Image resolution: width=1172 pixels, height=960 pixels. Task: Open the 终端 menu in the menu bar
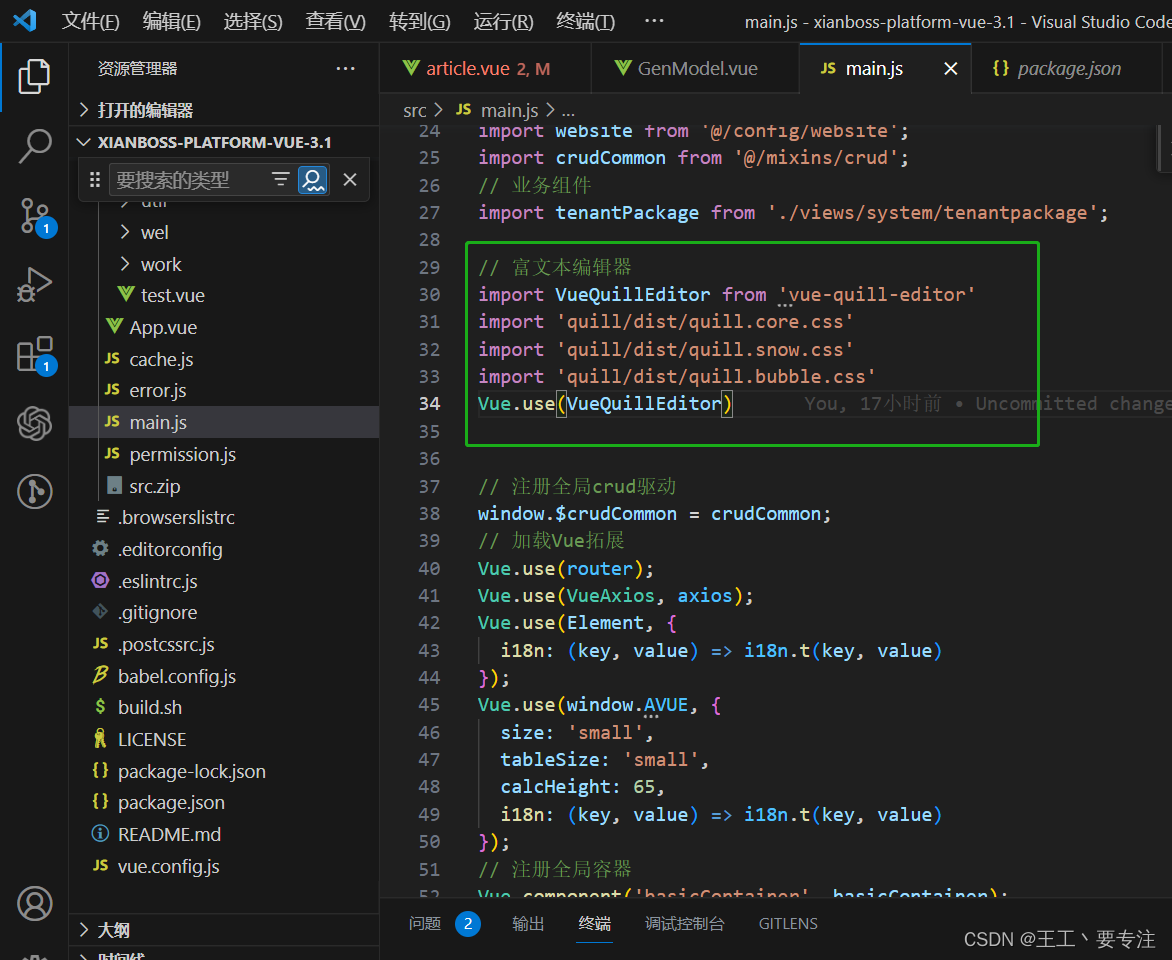(x=584, y=21)
